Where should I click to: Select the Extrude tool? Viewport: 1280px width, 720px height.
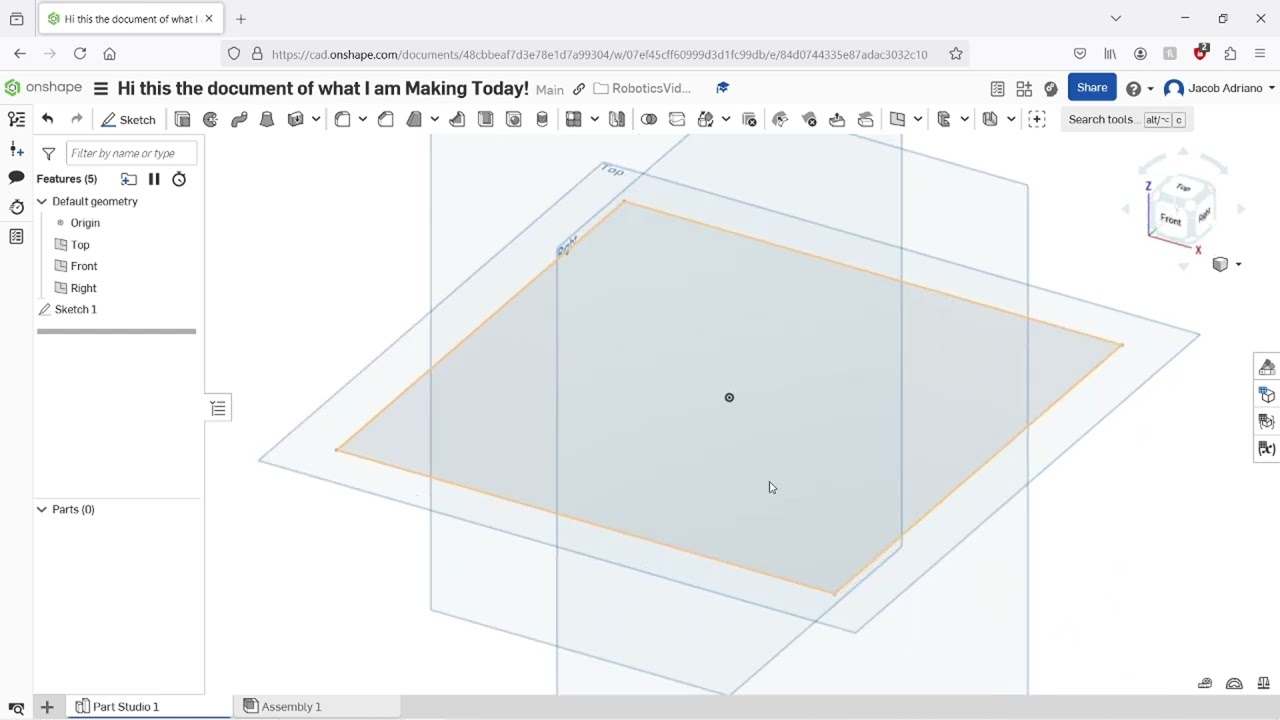182,119
